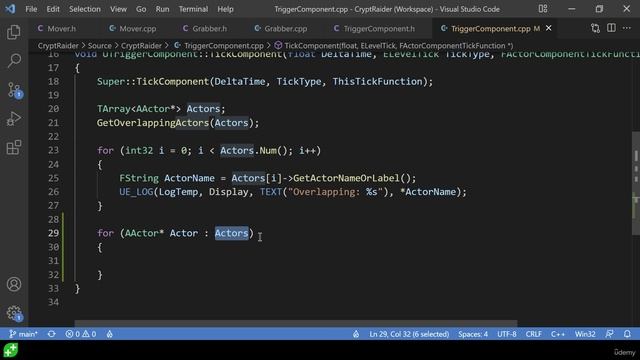Open notifications bell in status bar
Image resolution: width=640 pixels, height=360 pixels.
pyautogui.click(x=627, y=334)
